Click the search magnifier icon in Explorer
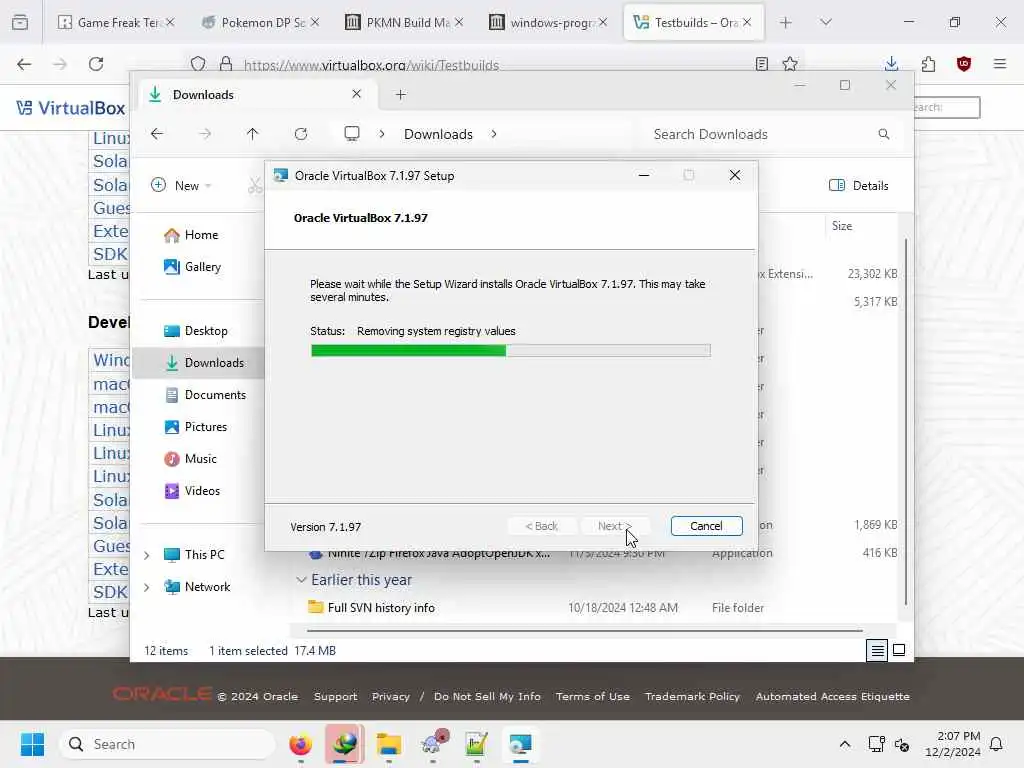1024x768 pixels. tap(884, 134)
